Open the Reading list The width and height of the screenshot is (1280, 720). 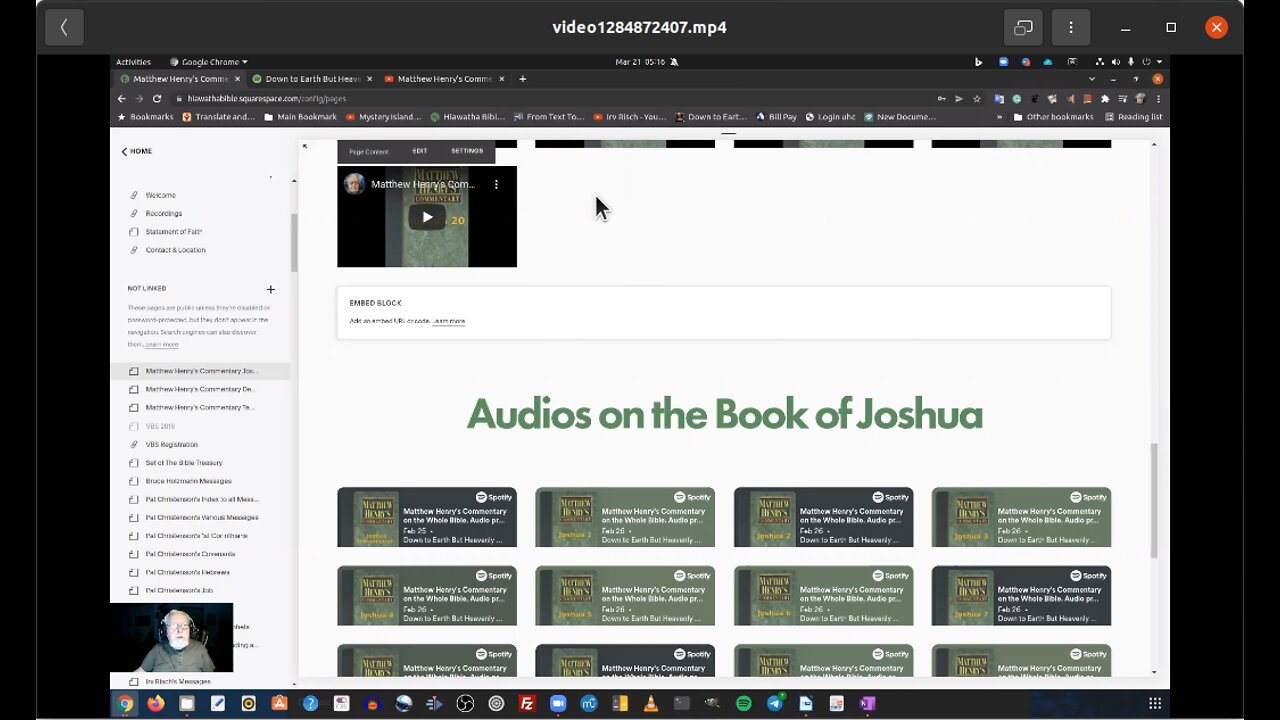point(1133,117)
